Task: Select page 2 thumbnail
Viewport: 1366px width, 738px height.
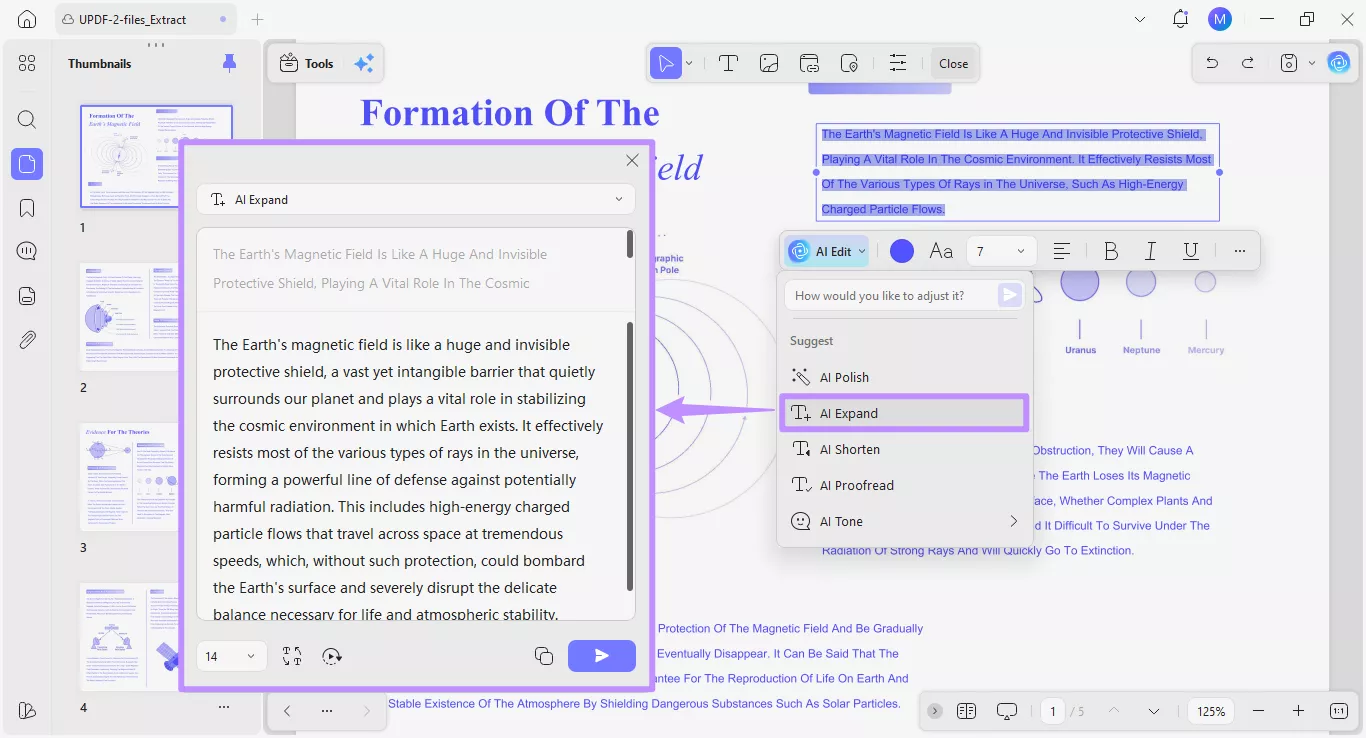Action: (130, 317)
